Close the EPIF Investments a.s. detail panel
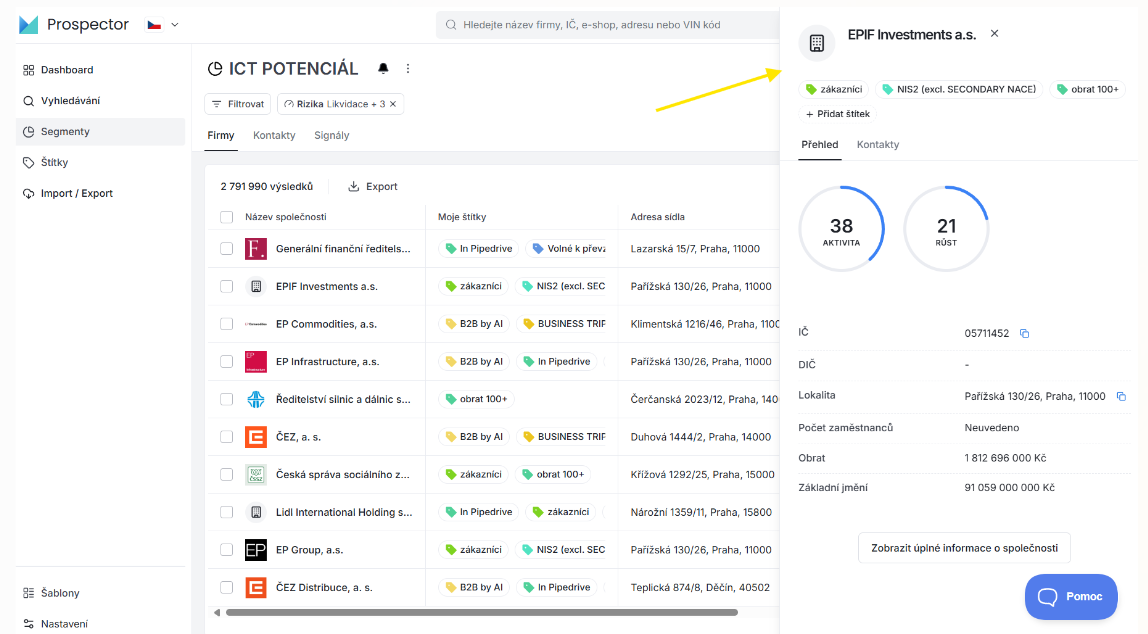The height and width of the screenshot is (634, 1148). pos(994,34)
